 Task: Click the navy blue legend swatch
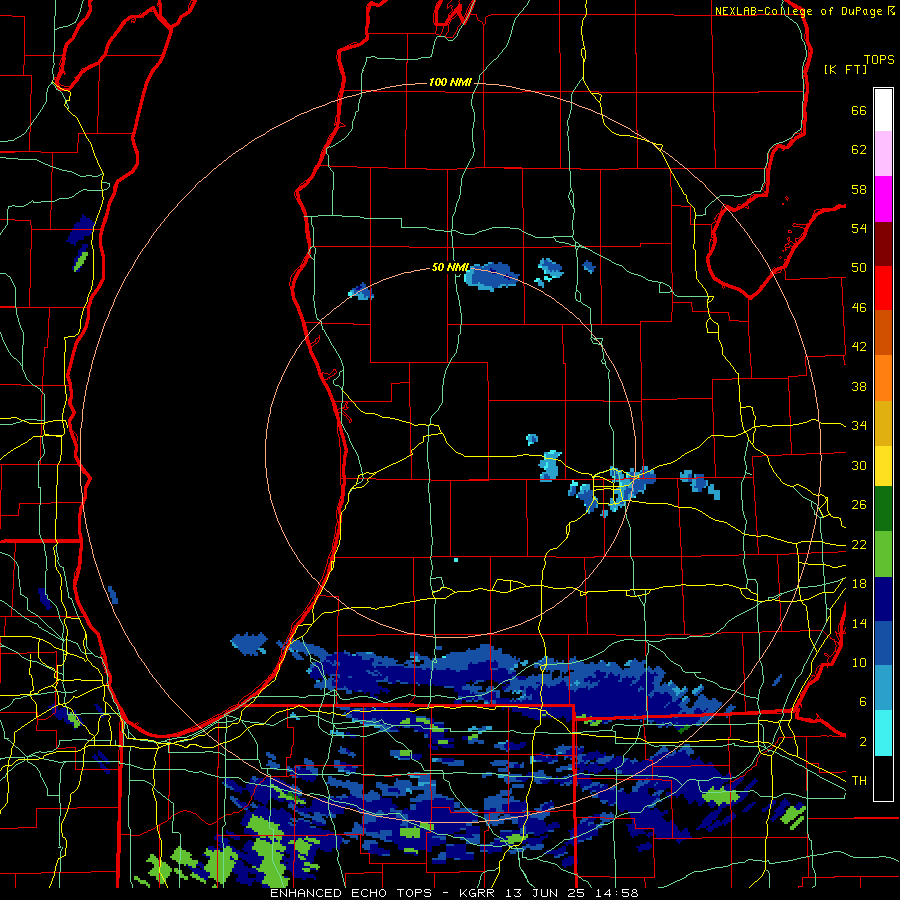click(883, 599)
